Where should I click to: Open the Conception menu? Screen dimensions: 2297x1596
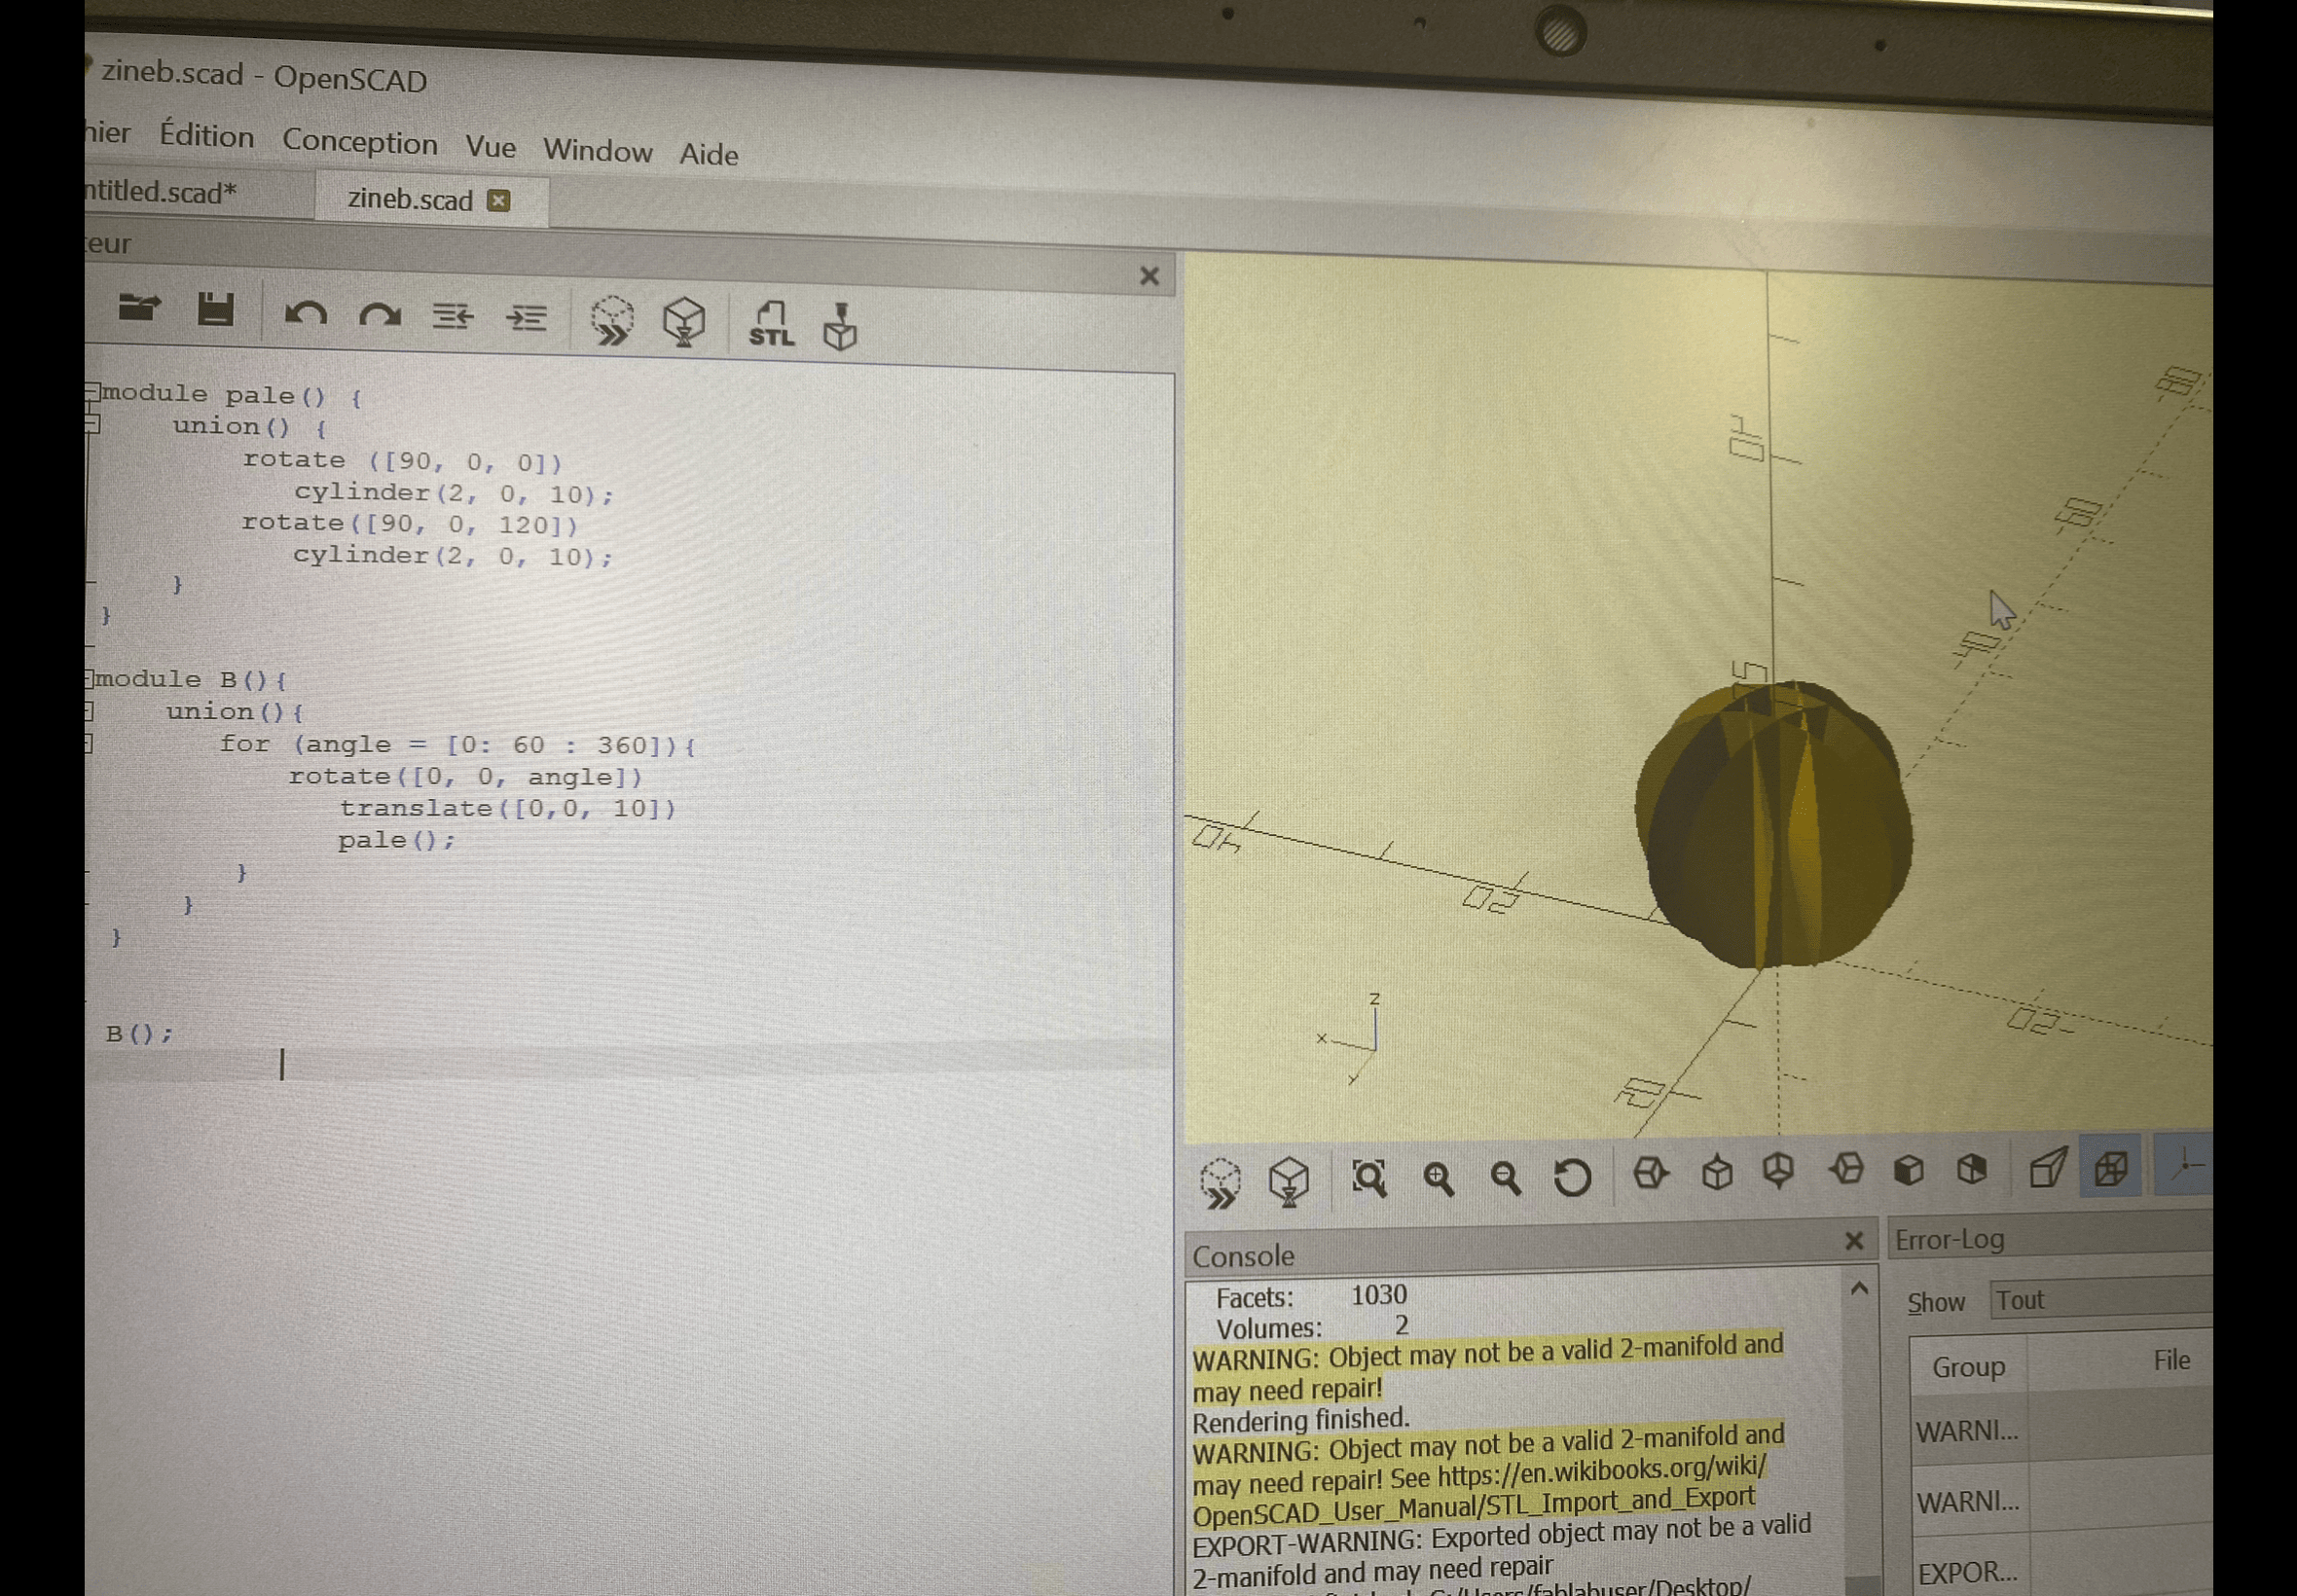pos(360,141)
